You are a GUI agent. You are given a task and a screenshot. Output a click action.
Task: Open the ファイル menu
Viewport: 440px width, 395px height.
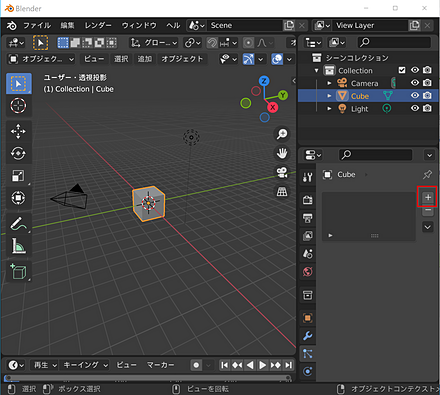click(x=37, y=25)
